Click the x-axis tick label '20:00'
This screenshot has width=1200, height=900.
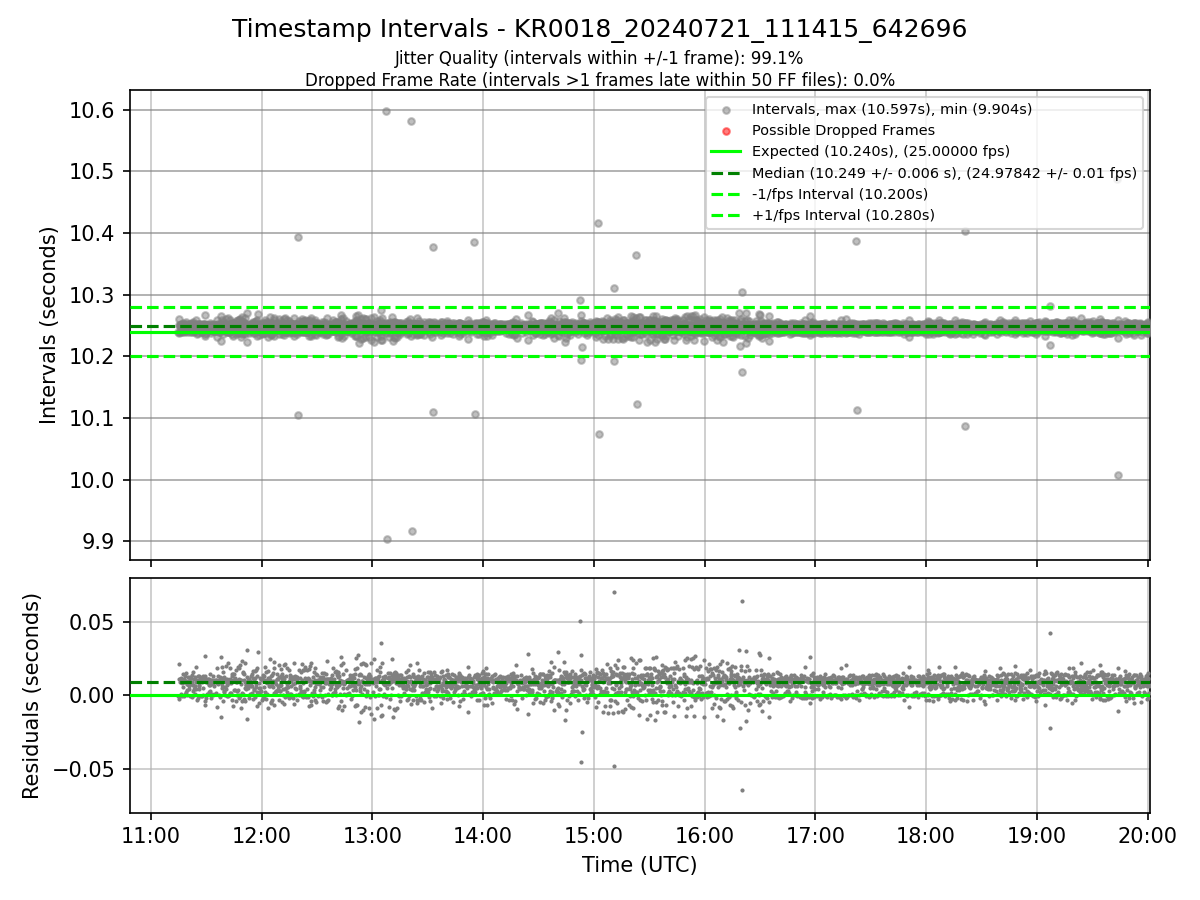[1147, 835]
